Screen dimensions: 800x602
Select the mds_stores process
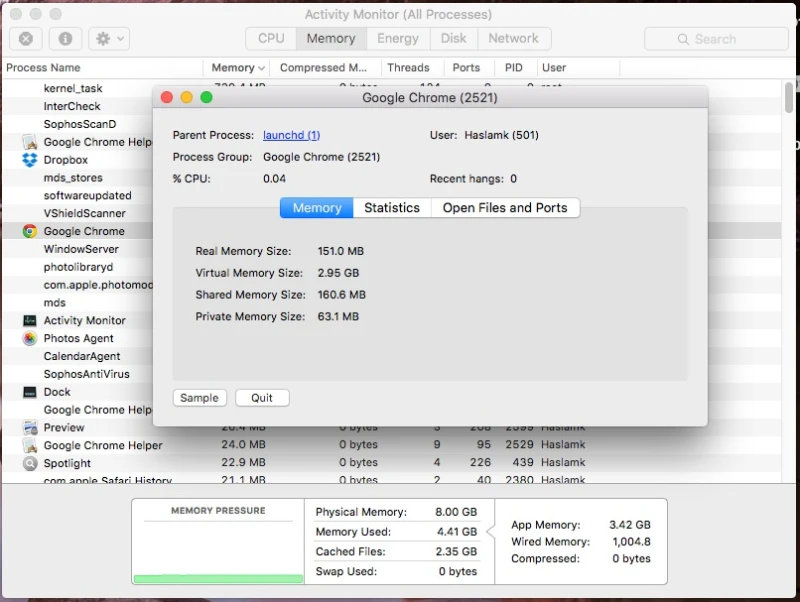click(73, 178)
